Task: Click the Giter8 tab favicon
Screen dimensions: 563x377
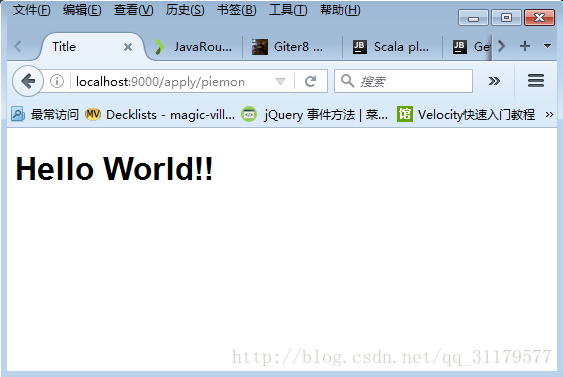Action: [x=260, y=47]
